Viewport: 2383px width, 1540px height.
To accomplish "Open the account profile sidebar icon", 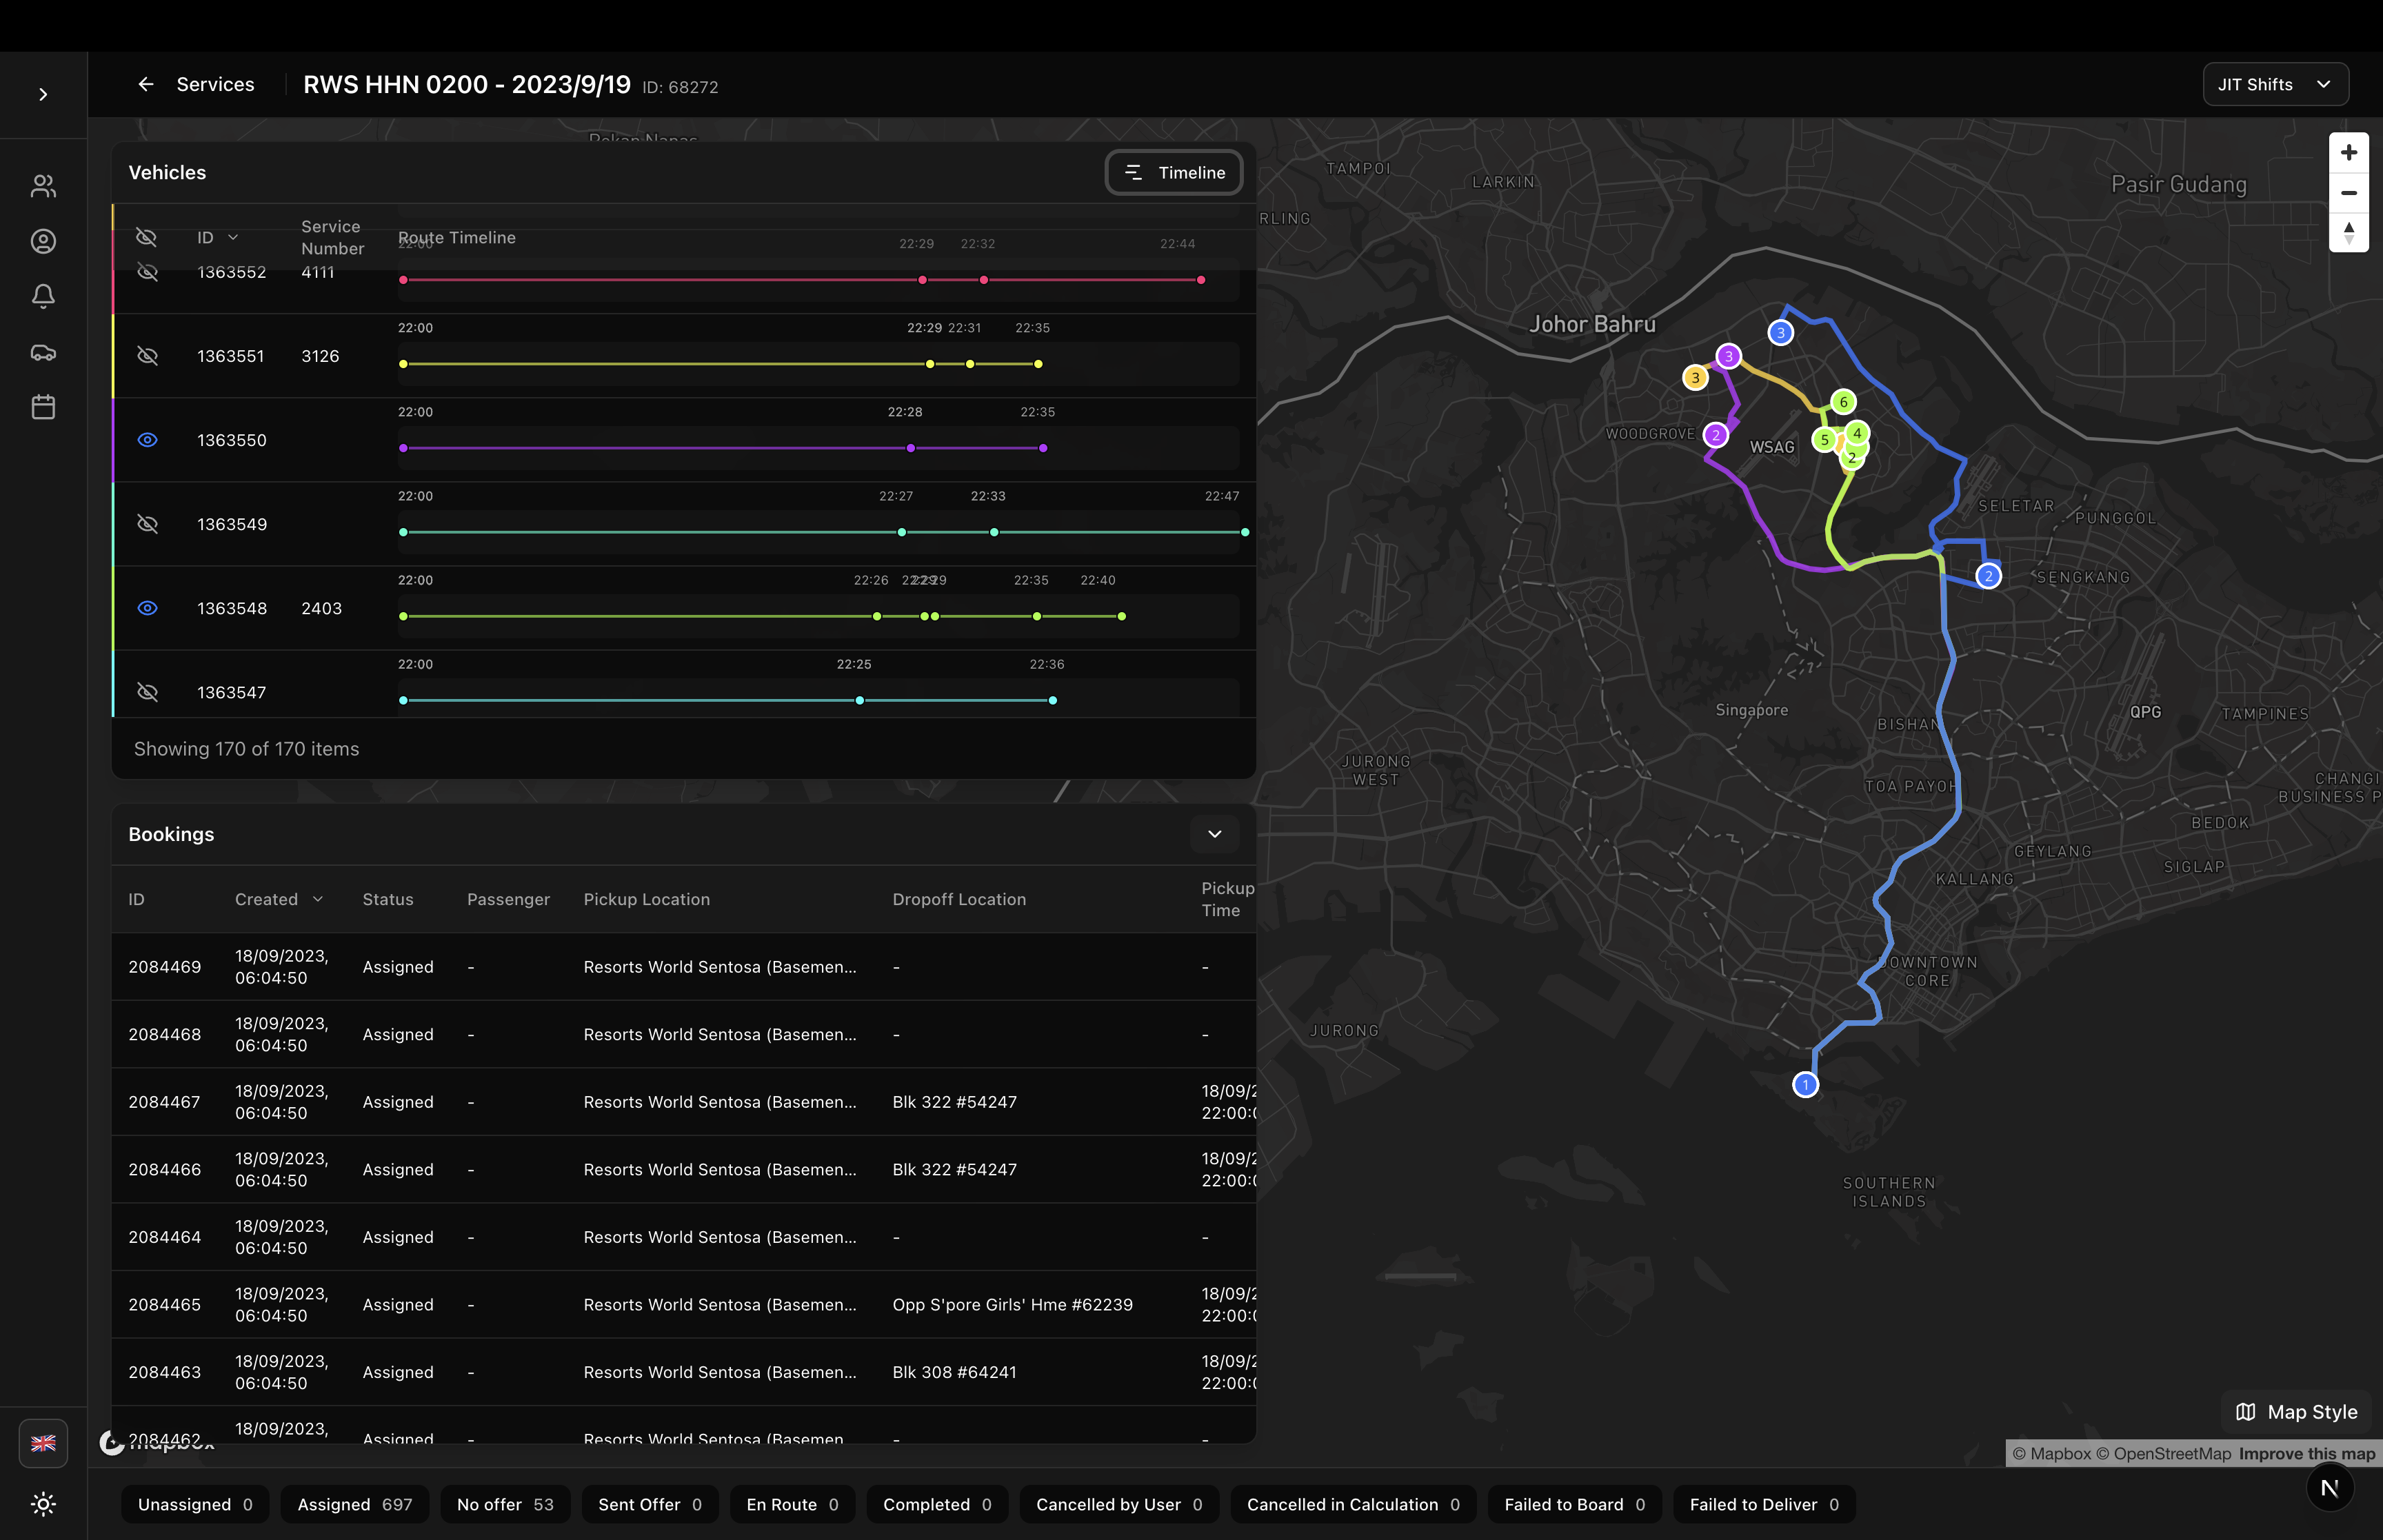I will 43,241.
